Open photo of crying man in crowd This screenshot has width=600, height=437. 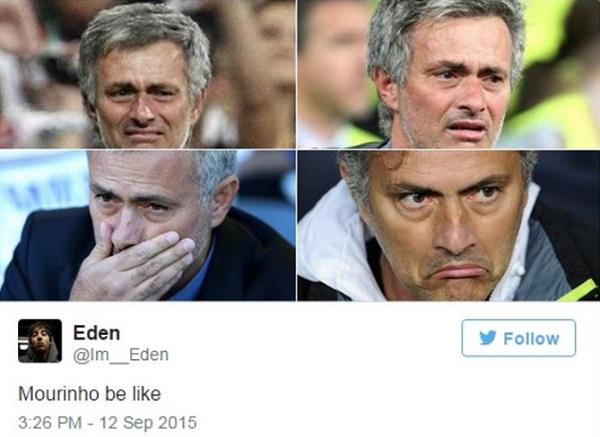148,74
